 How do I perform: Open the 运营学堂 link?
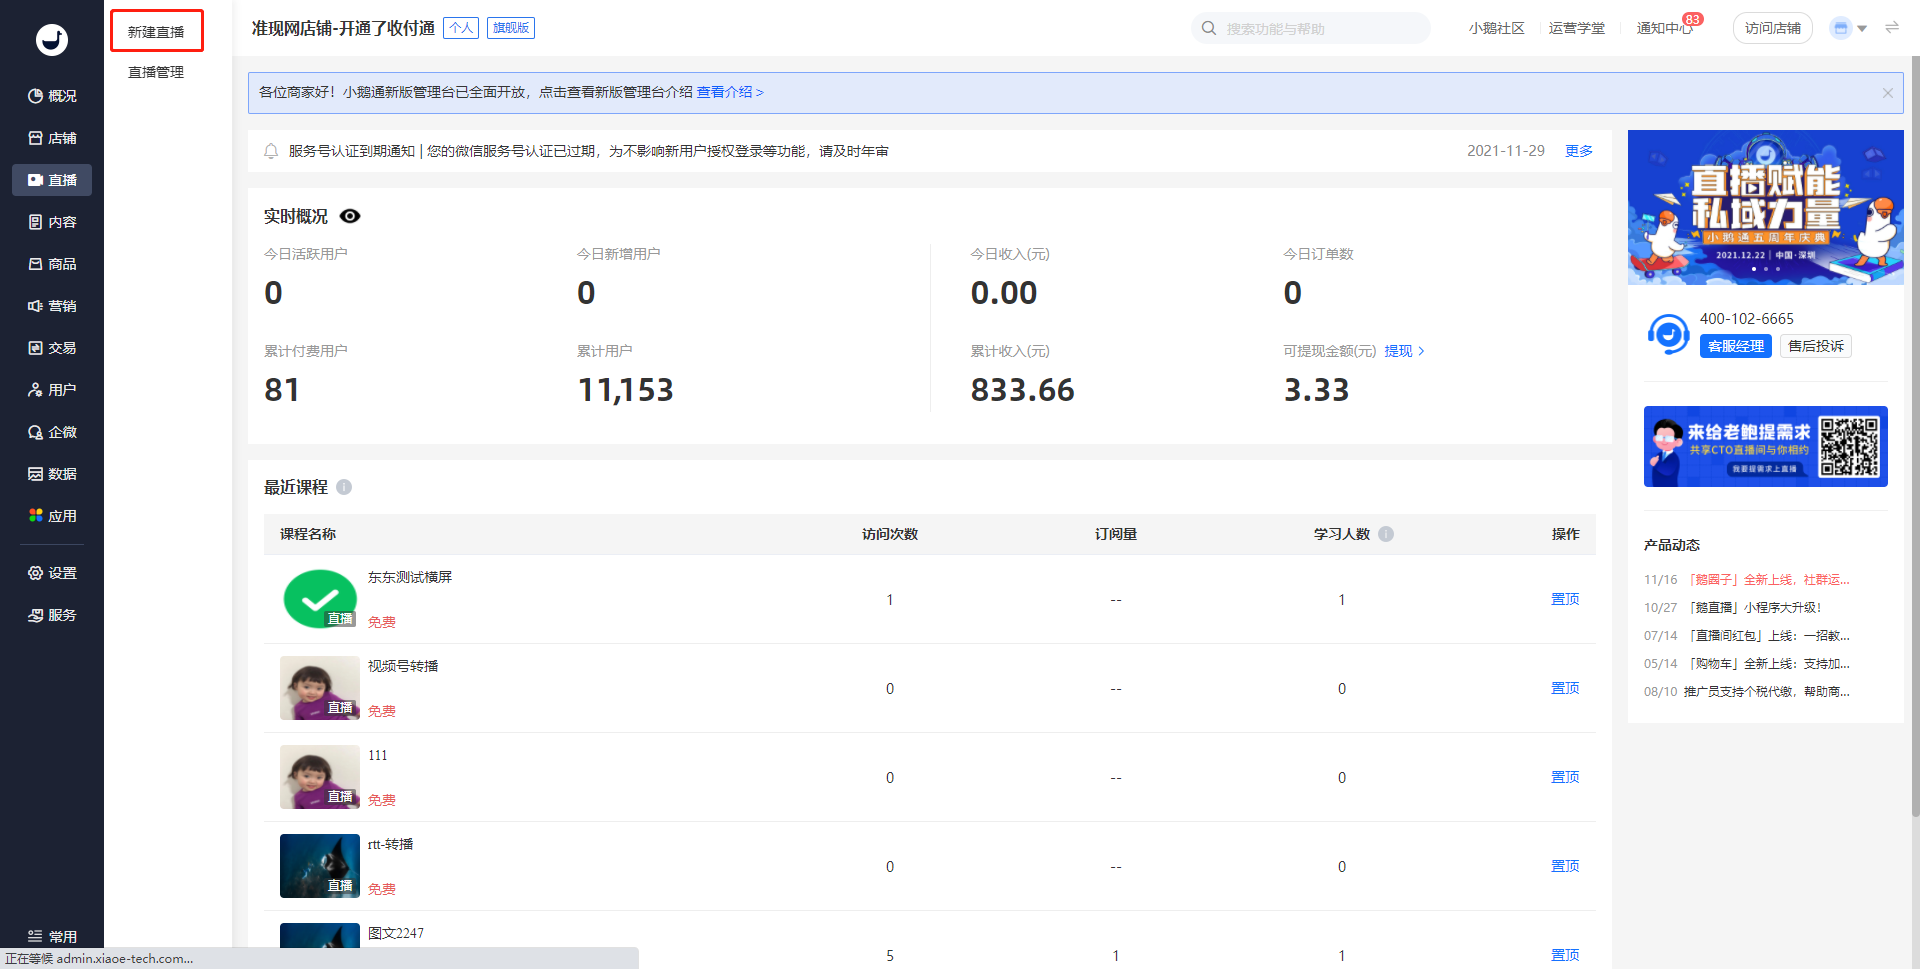[x=1576, y=28]
